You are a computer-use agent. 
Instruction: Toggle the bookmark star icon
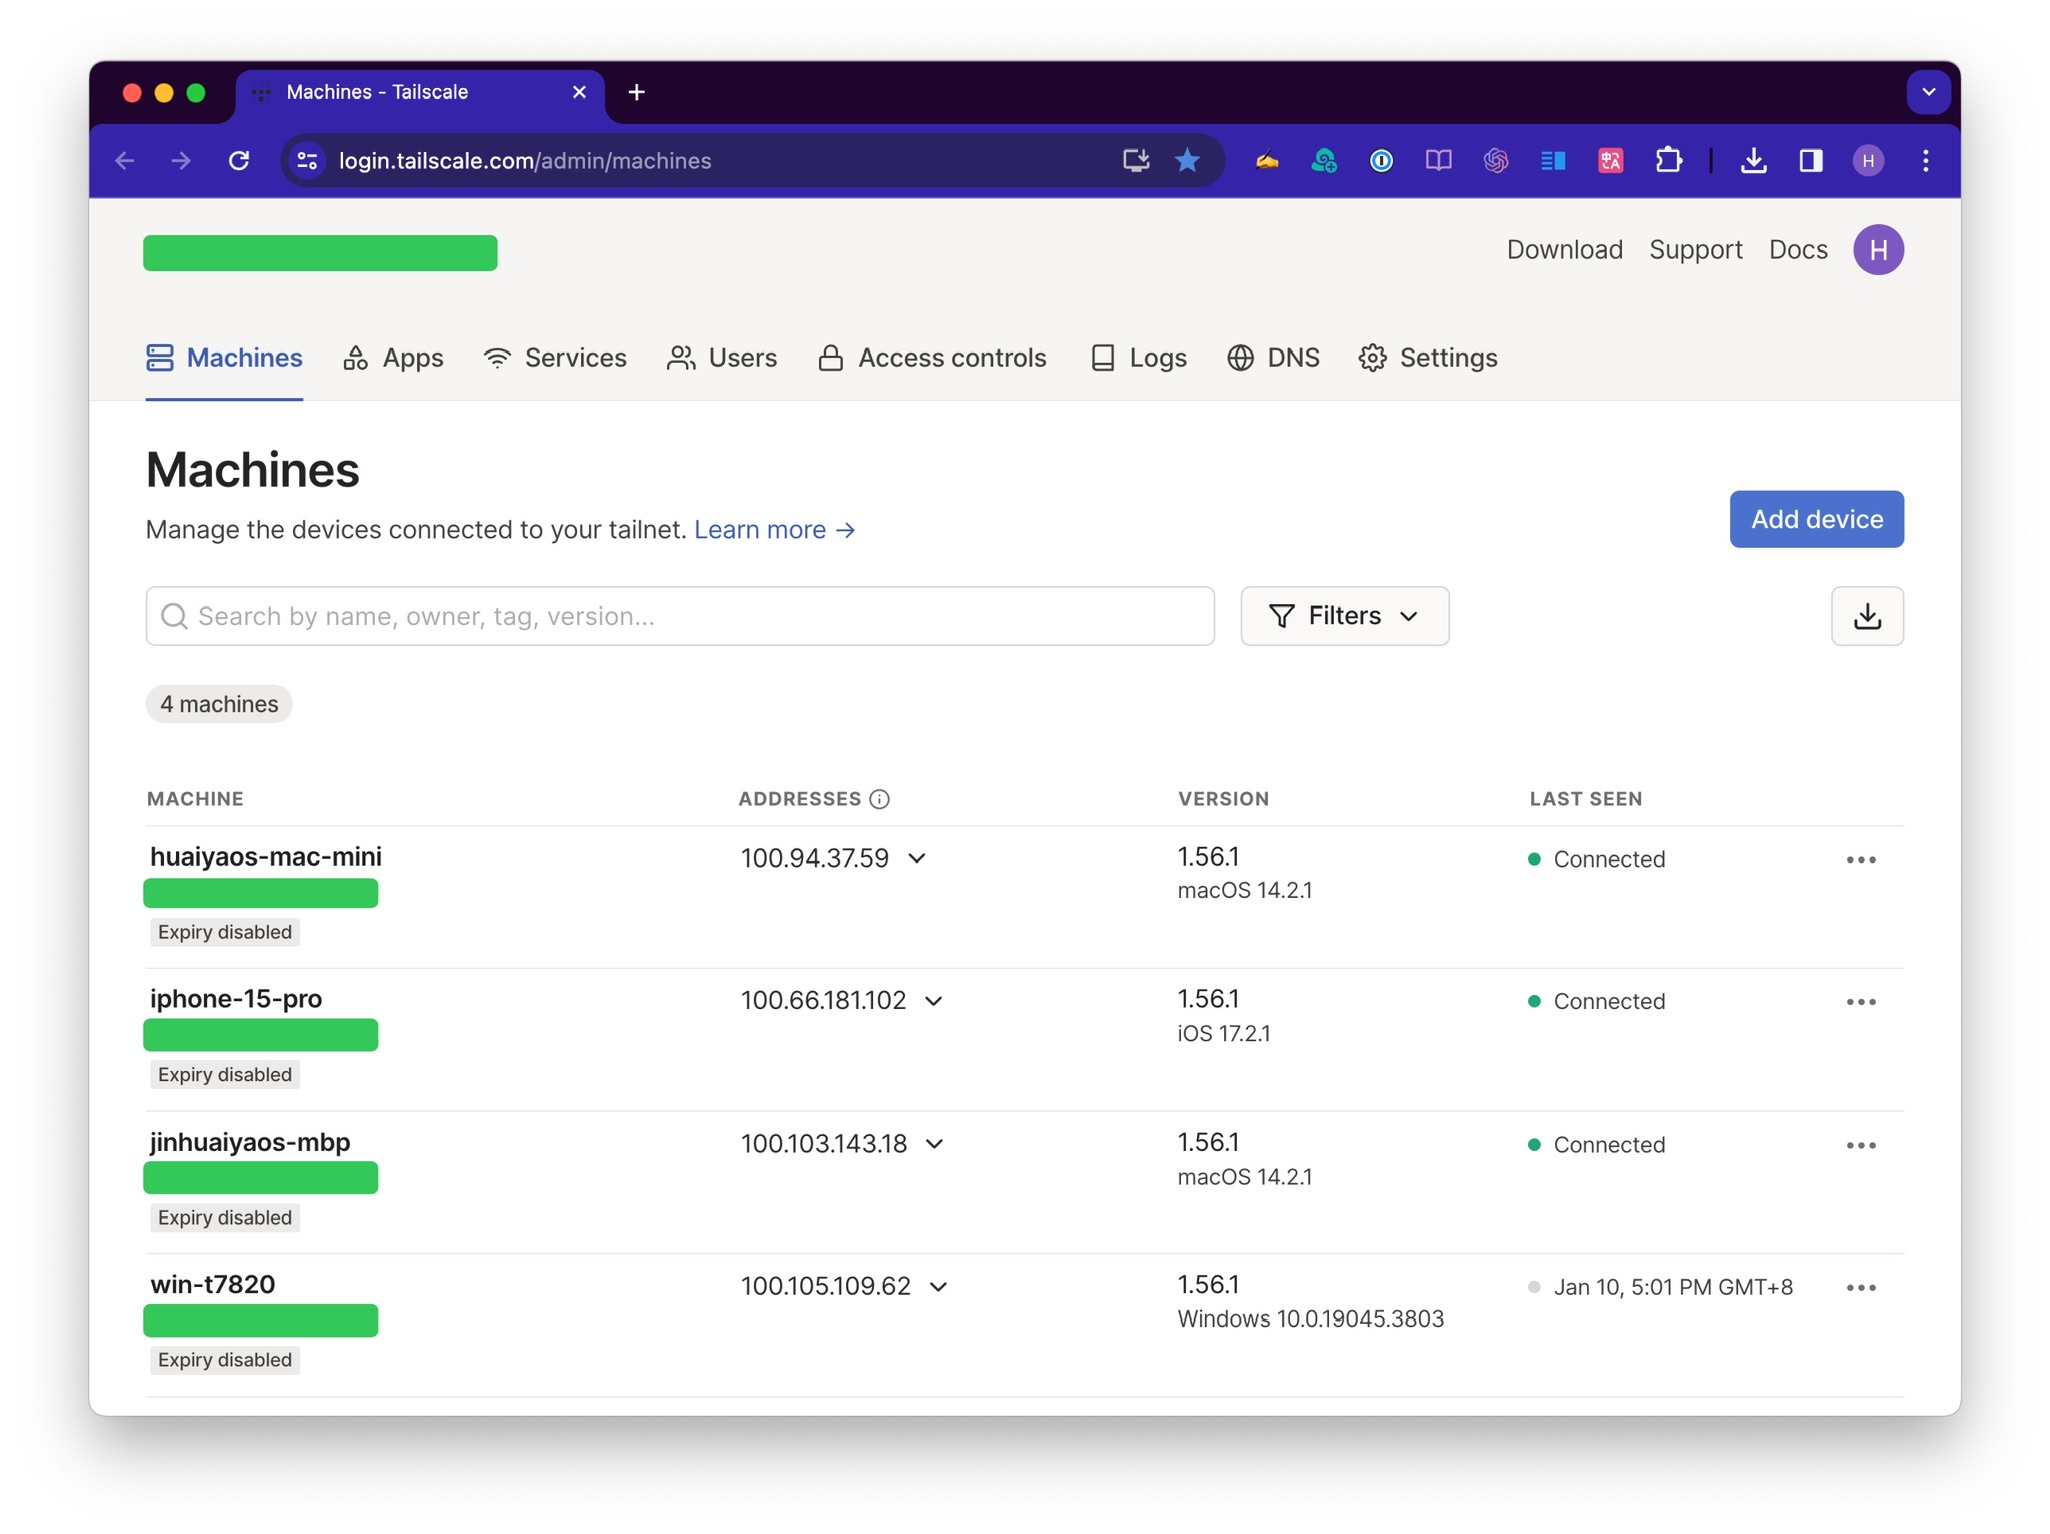pos(1187,161)
